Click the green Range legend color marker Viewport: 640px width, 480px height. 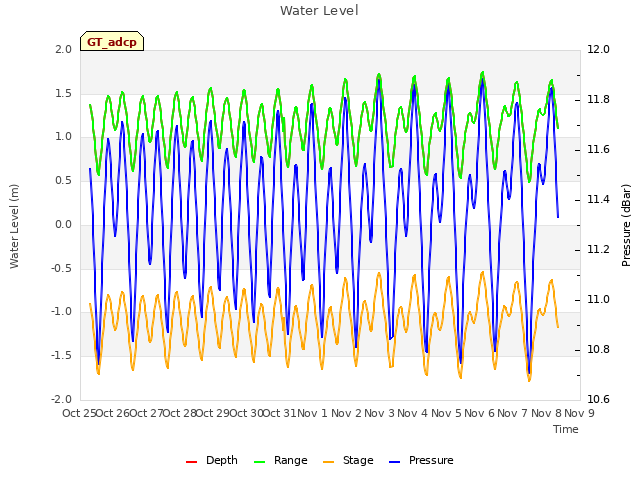click(x=260, y=462)
